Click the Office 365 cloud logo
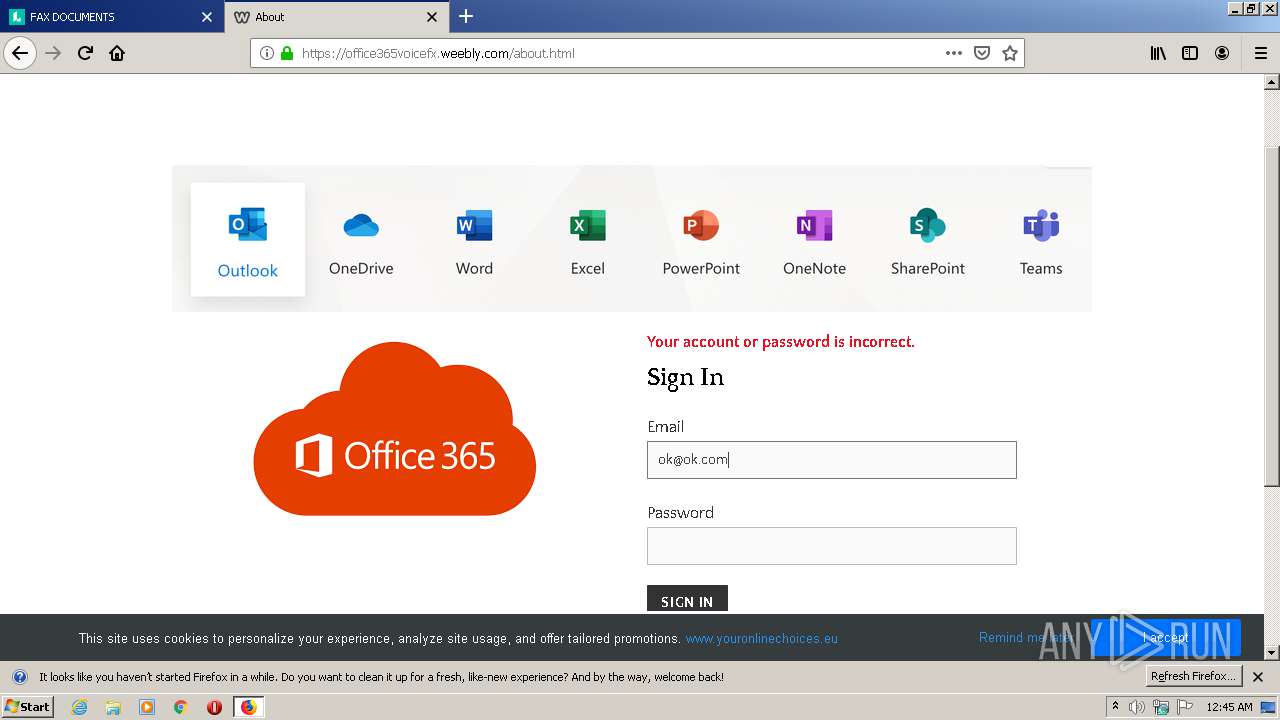The image size is (1280, 720). (394, 428)
